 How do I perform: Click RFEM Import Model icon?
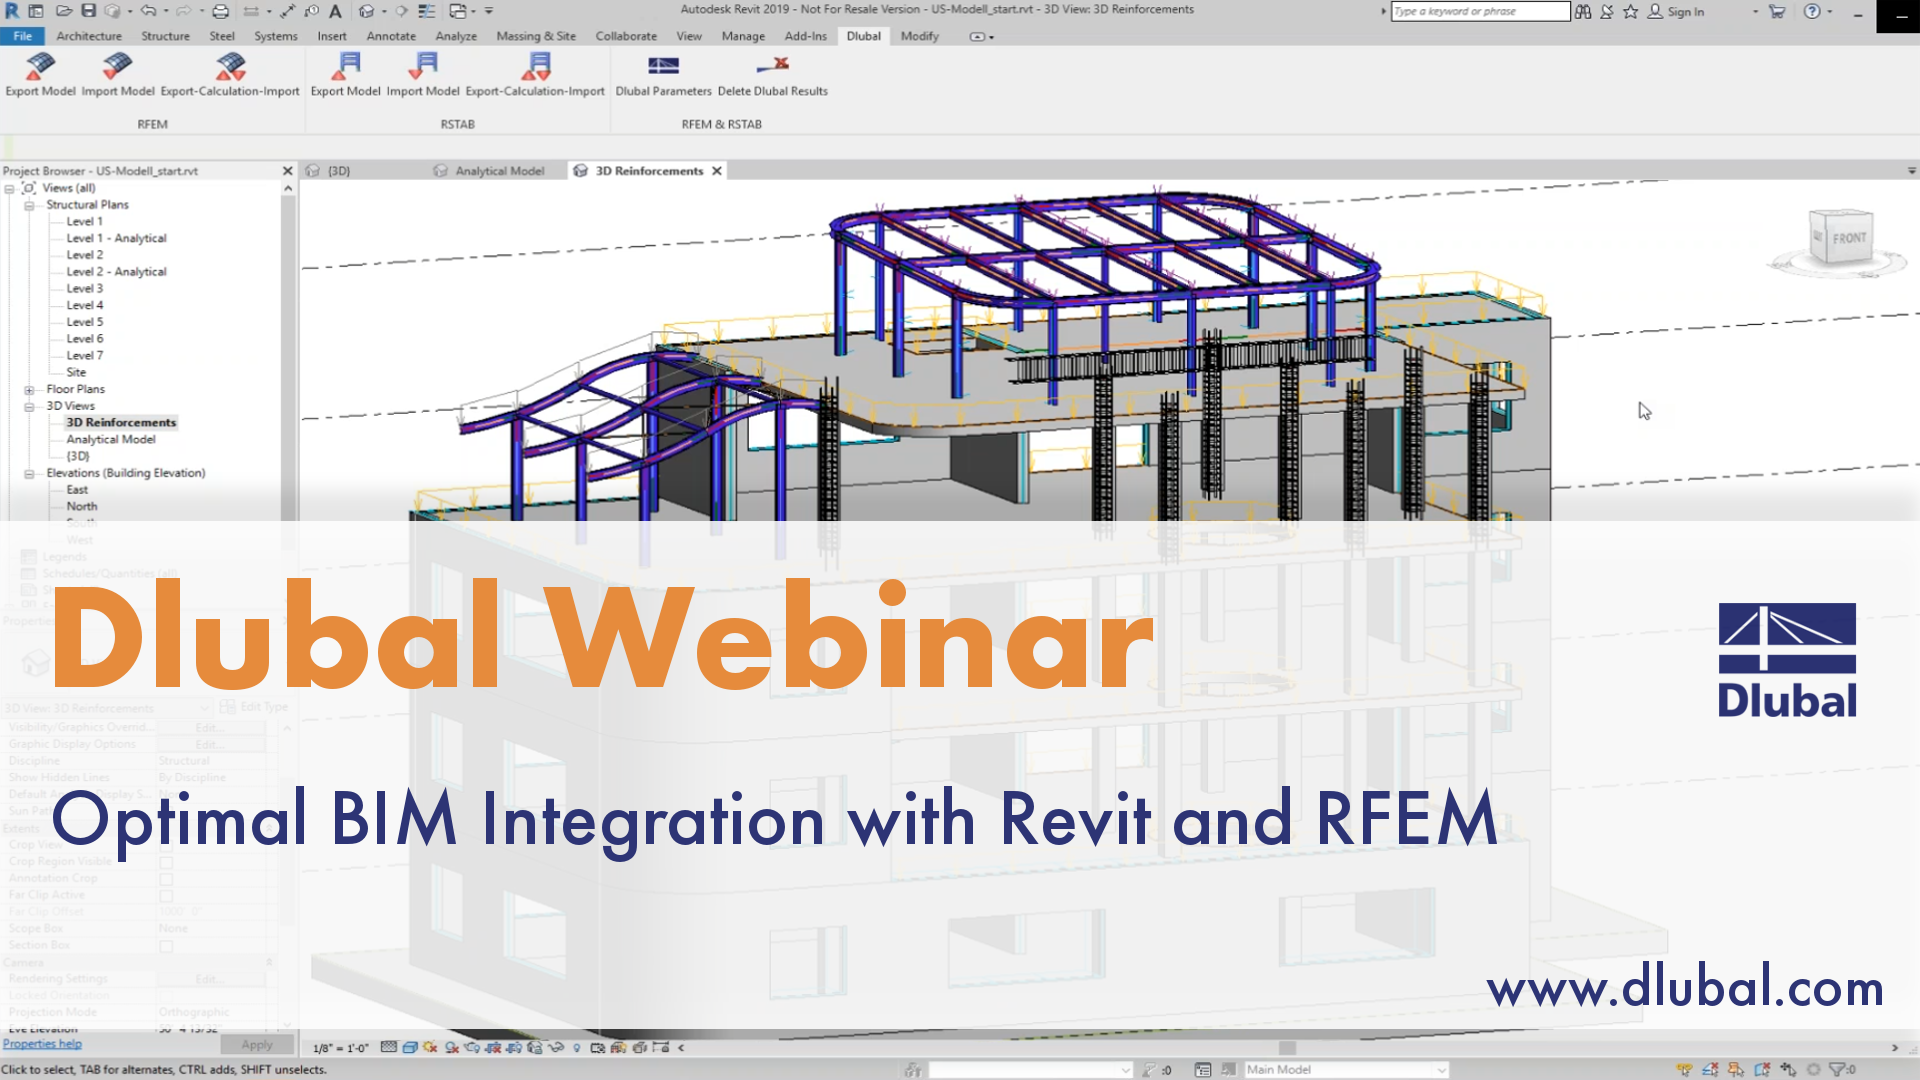117,66
